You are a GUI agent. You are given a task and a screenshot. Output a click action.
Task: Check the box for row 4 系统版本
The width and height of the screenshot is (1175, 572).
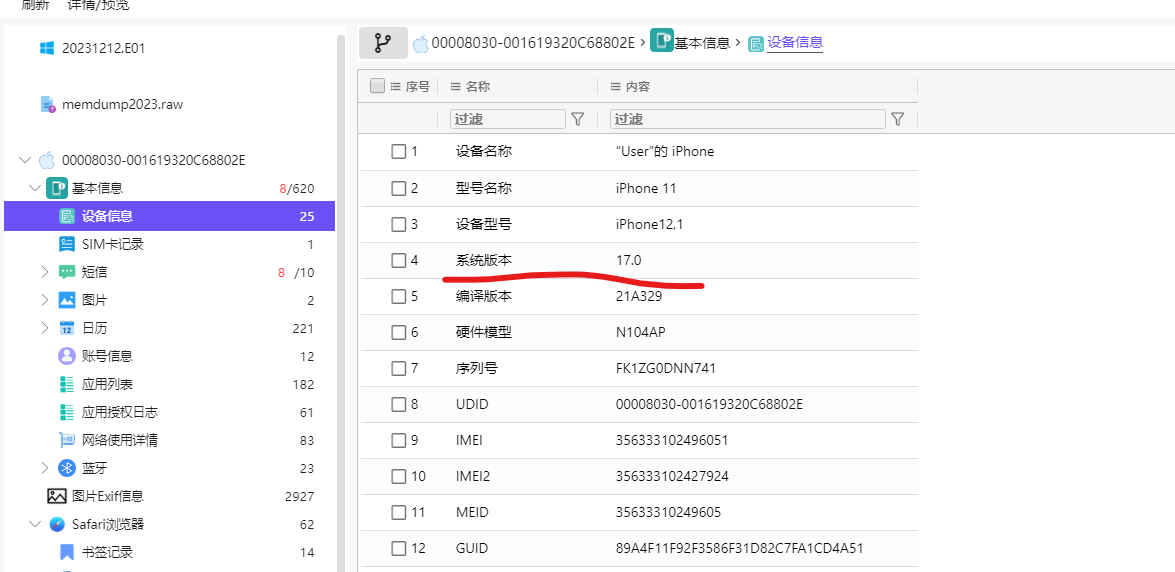(399, 260)
